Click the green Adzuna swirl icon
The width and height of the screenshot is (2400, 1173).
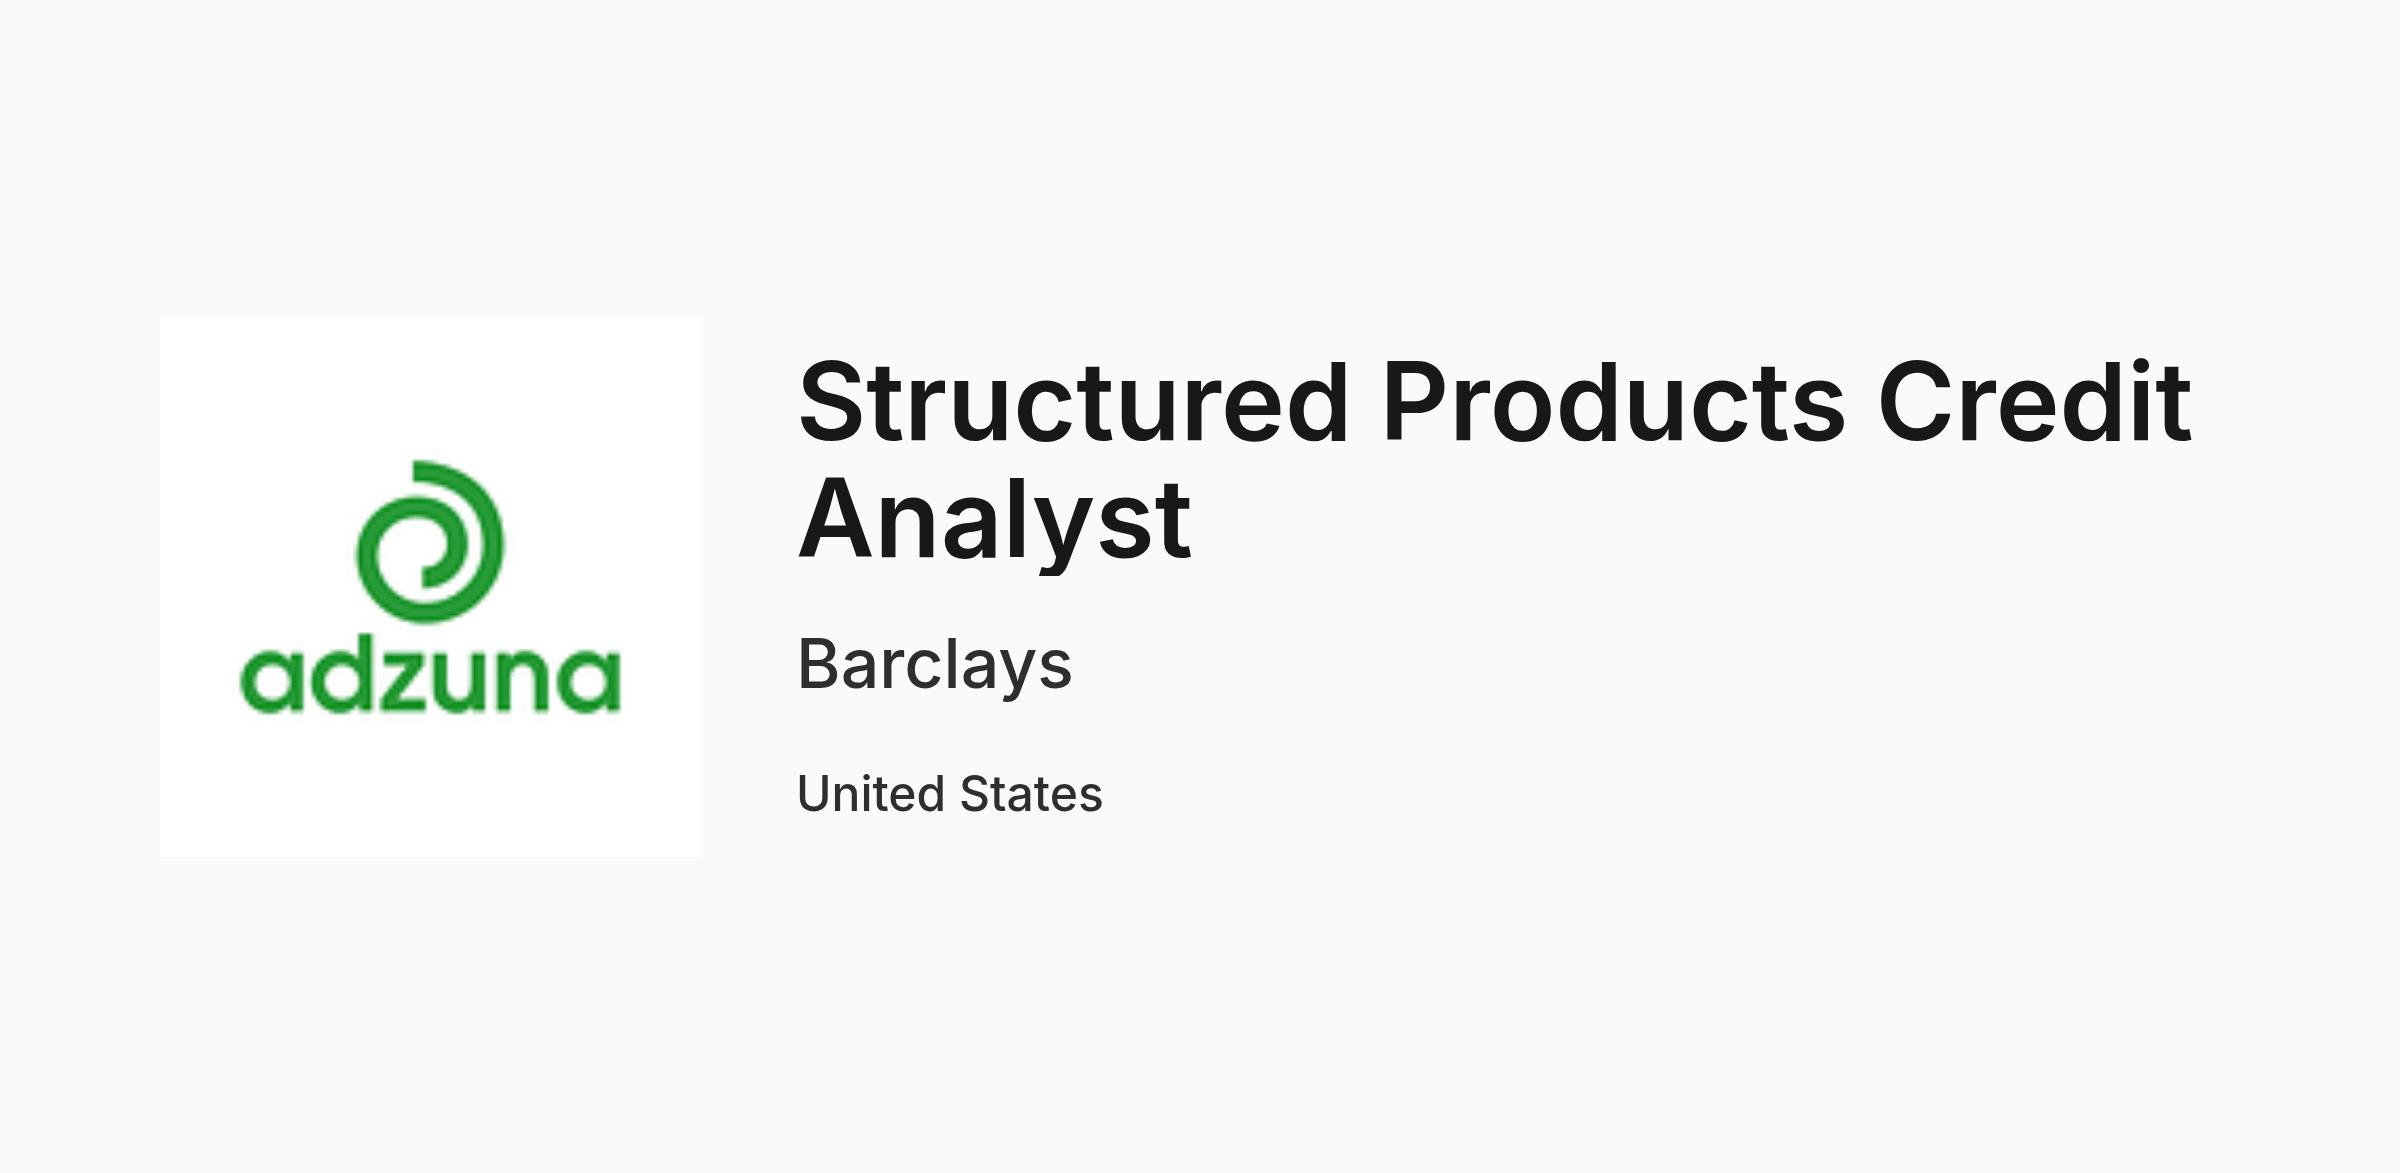click(x=430, y=541)
